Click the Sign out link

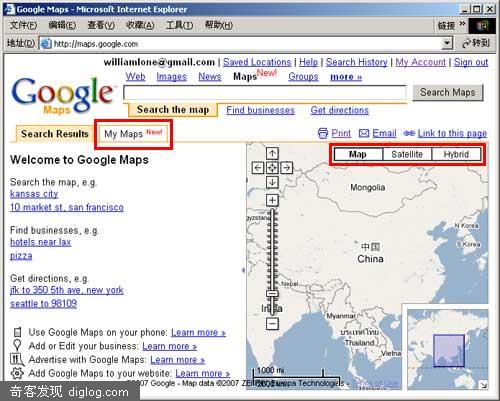click(x=471, y=62)
